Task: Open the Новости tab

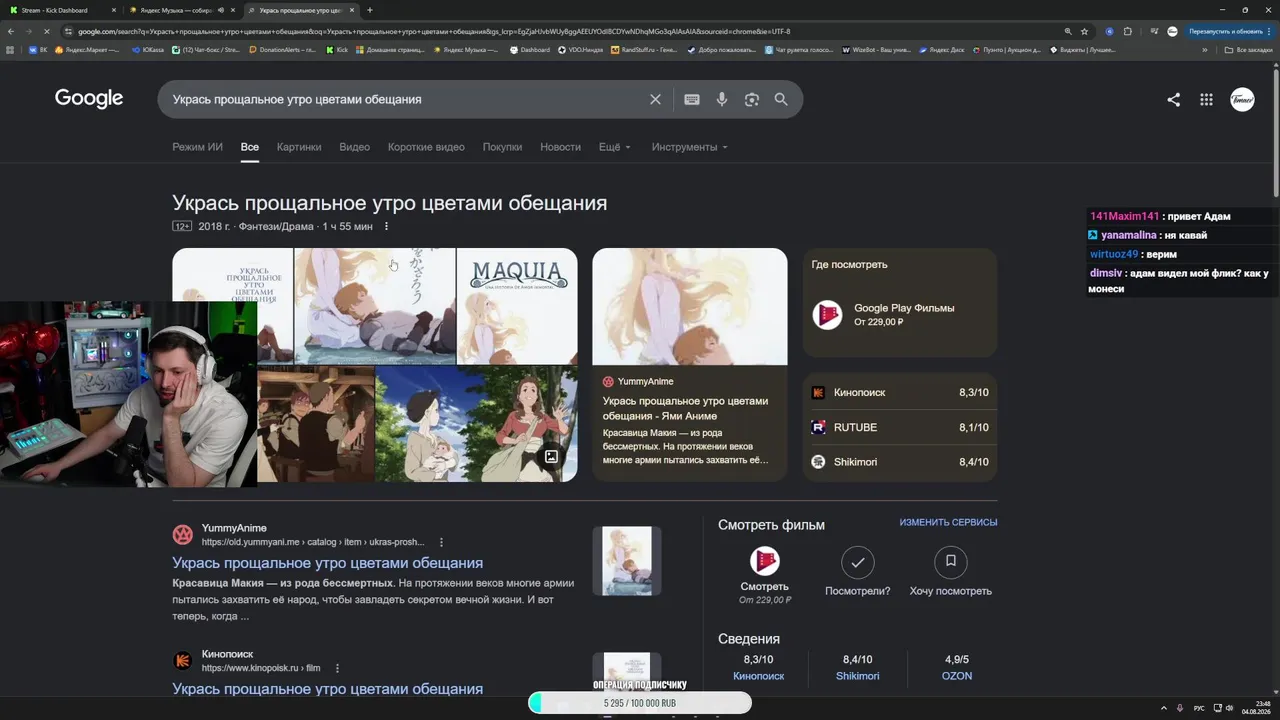Action: pyautogui.click(x=560, y=147)
